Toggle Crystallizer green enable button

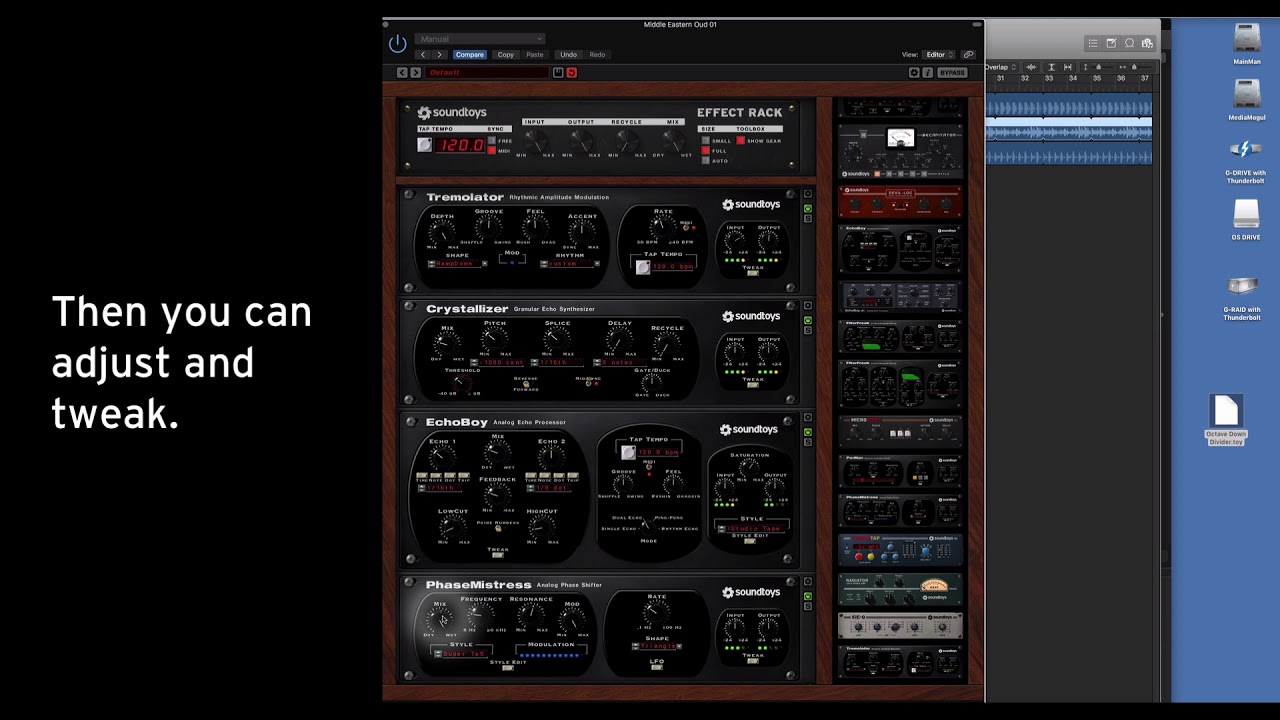(x=808, y=320)
